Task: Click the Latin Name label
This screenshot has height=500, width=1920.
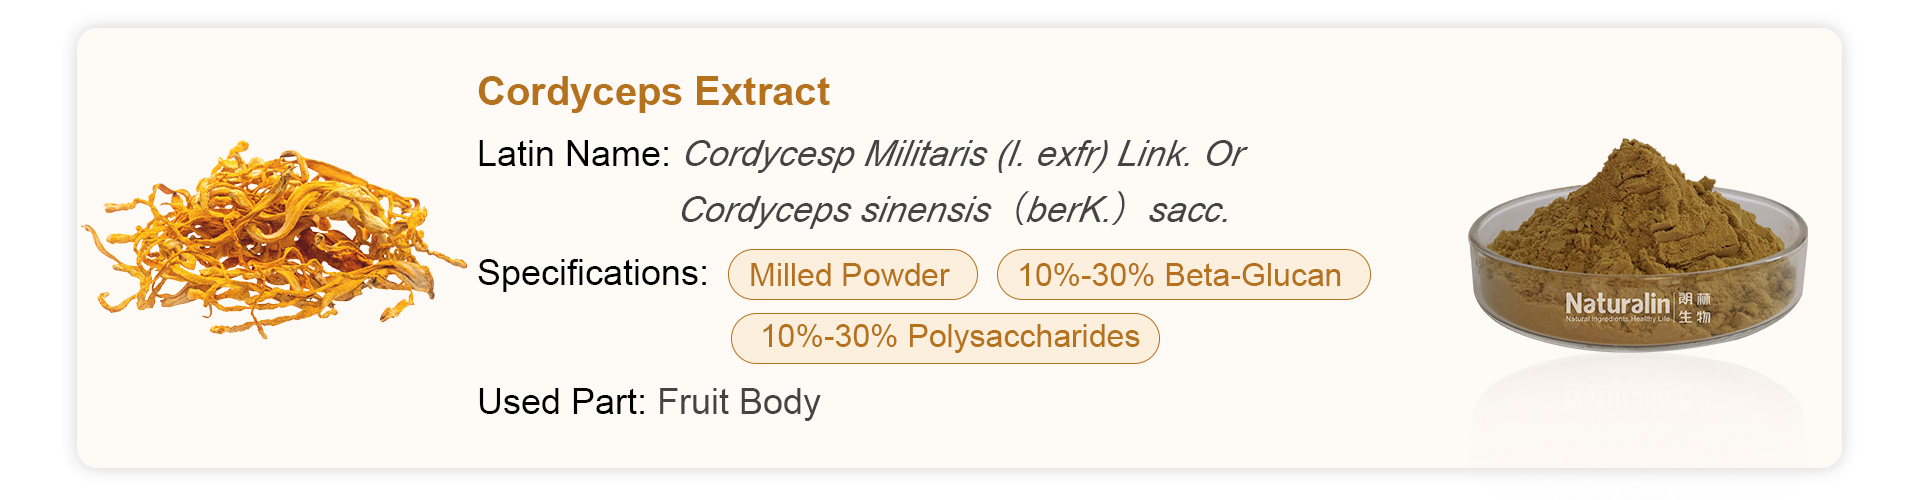Action: 573,154
